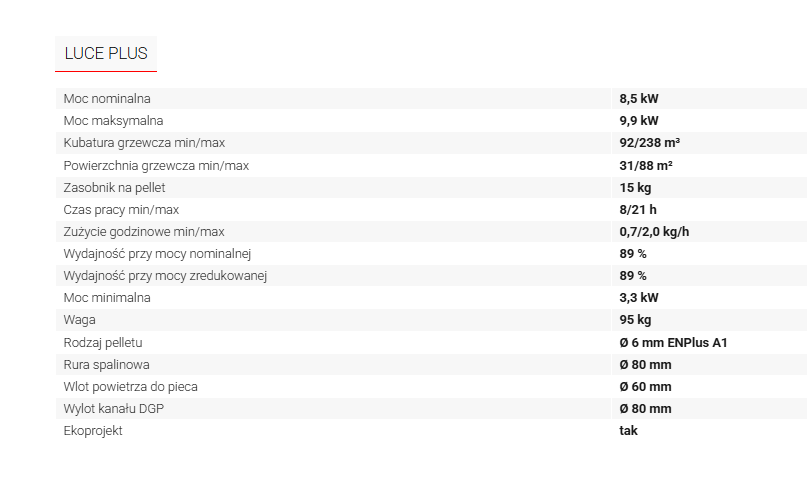This screenshot has width=807, height=497.
Task: Select the Moc maksymalna row label
Action: 113,121
